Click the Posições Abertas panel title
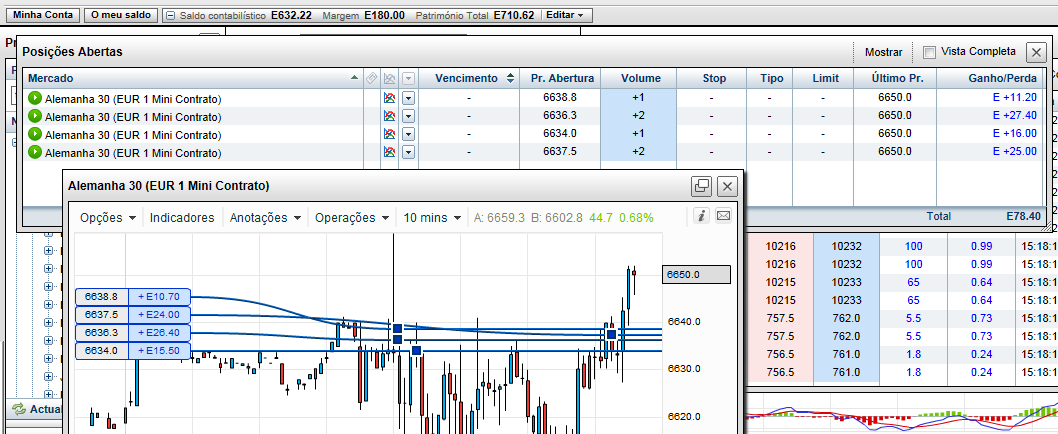Viewport: 1058px width, 434px height. coord(72,52)
